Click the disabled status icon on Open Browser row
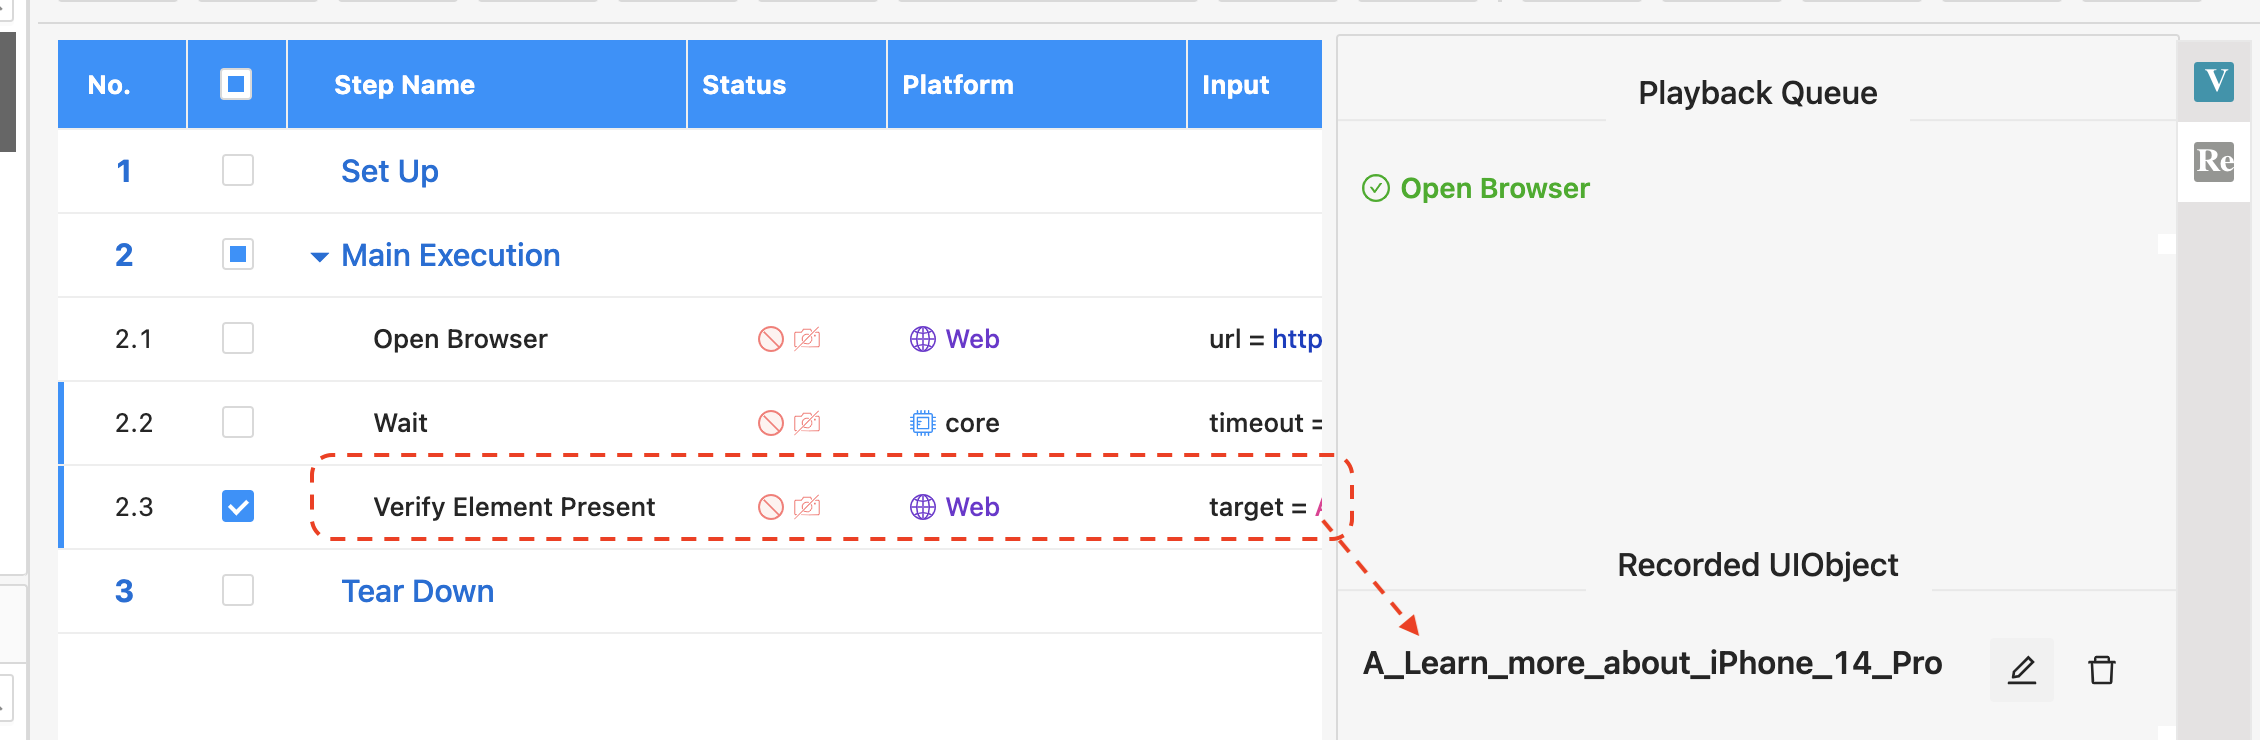This screenshot has width=2260, height=740. coord(770,339)
